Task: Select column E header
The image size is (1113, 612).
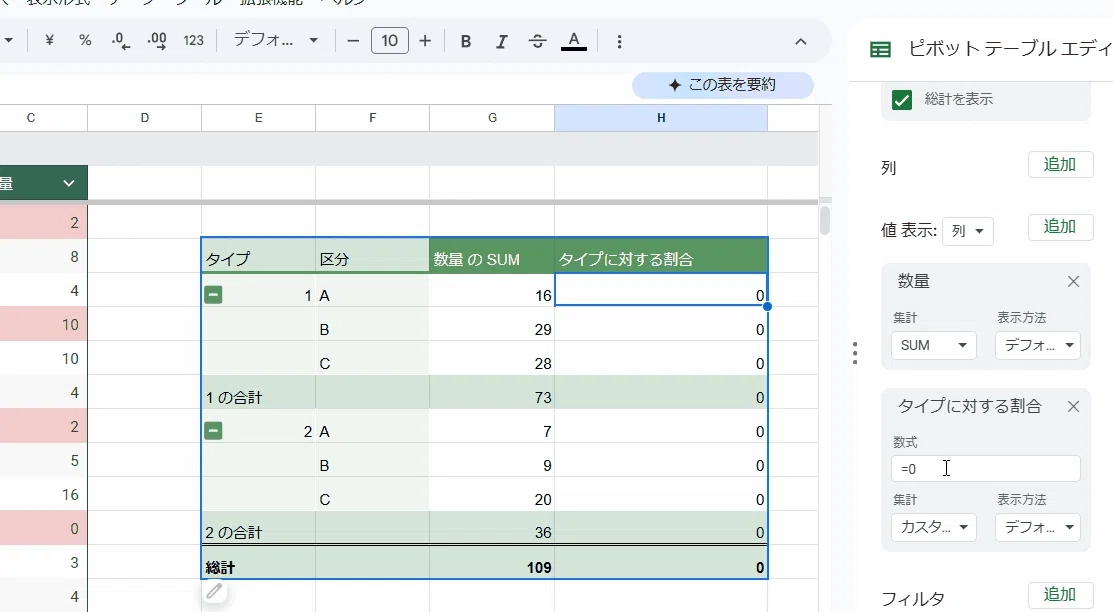Action: [258, 118]
